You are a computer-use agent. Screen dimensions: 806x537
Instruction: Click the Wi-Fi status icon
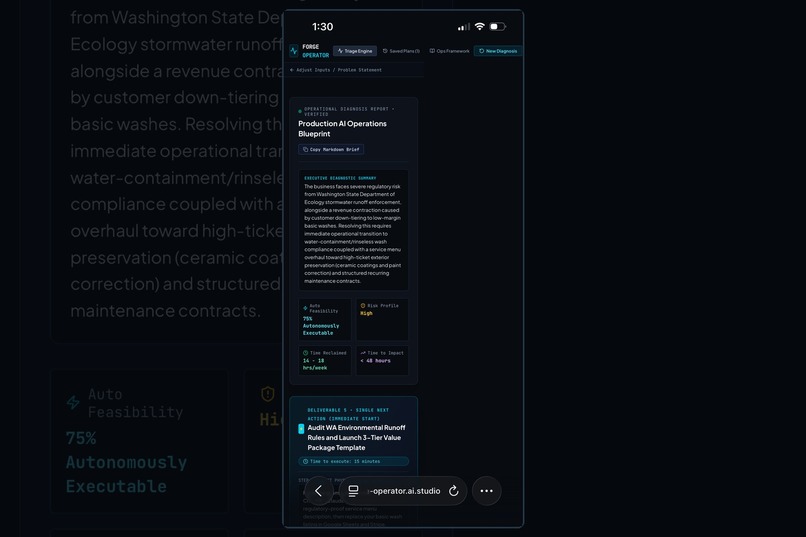[x=480, y=26]
